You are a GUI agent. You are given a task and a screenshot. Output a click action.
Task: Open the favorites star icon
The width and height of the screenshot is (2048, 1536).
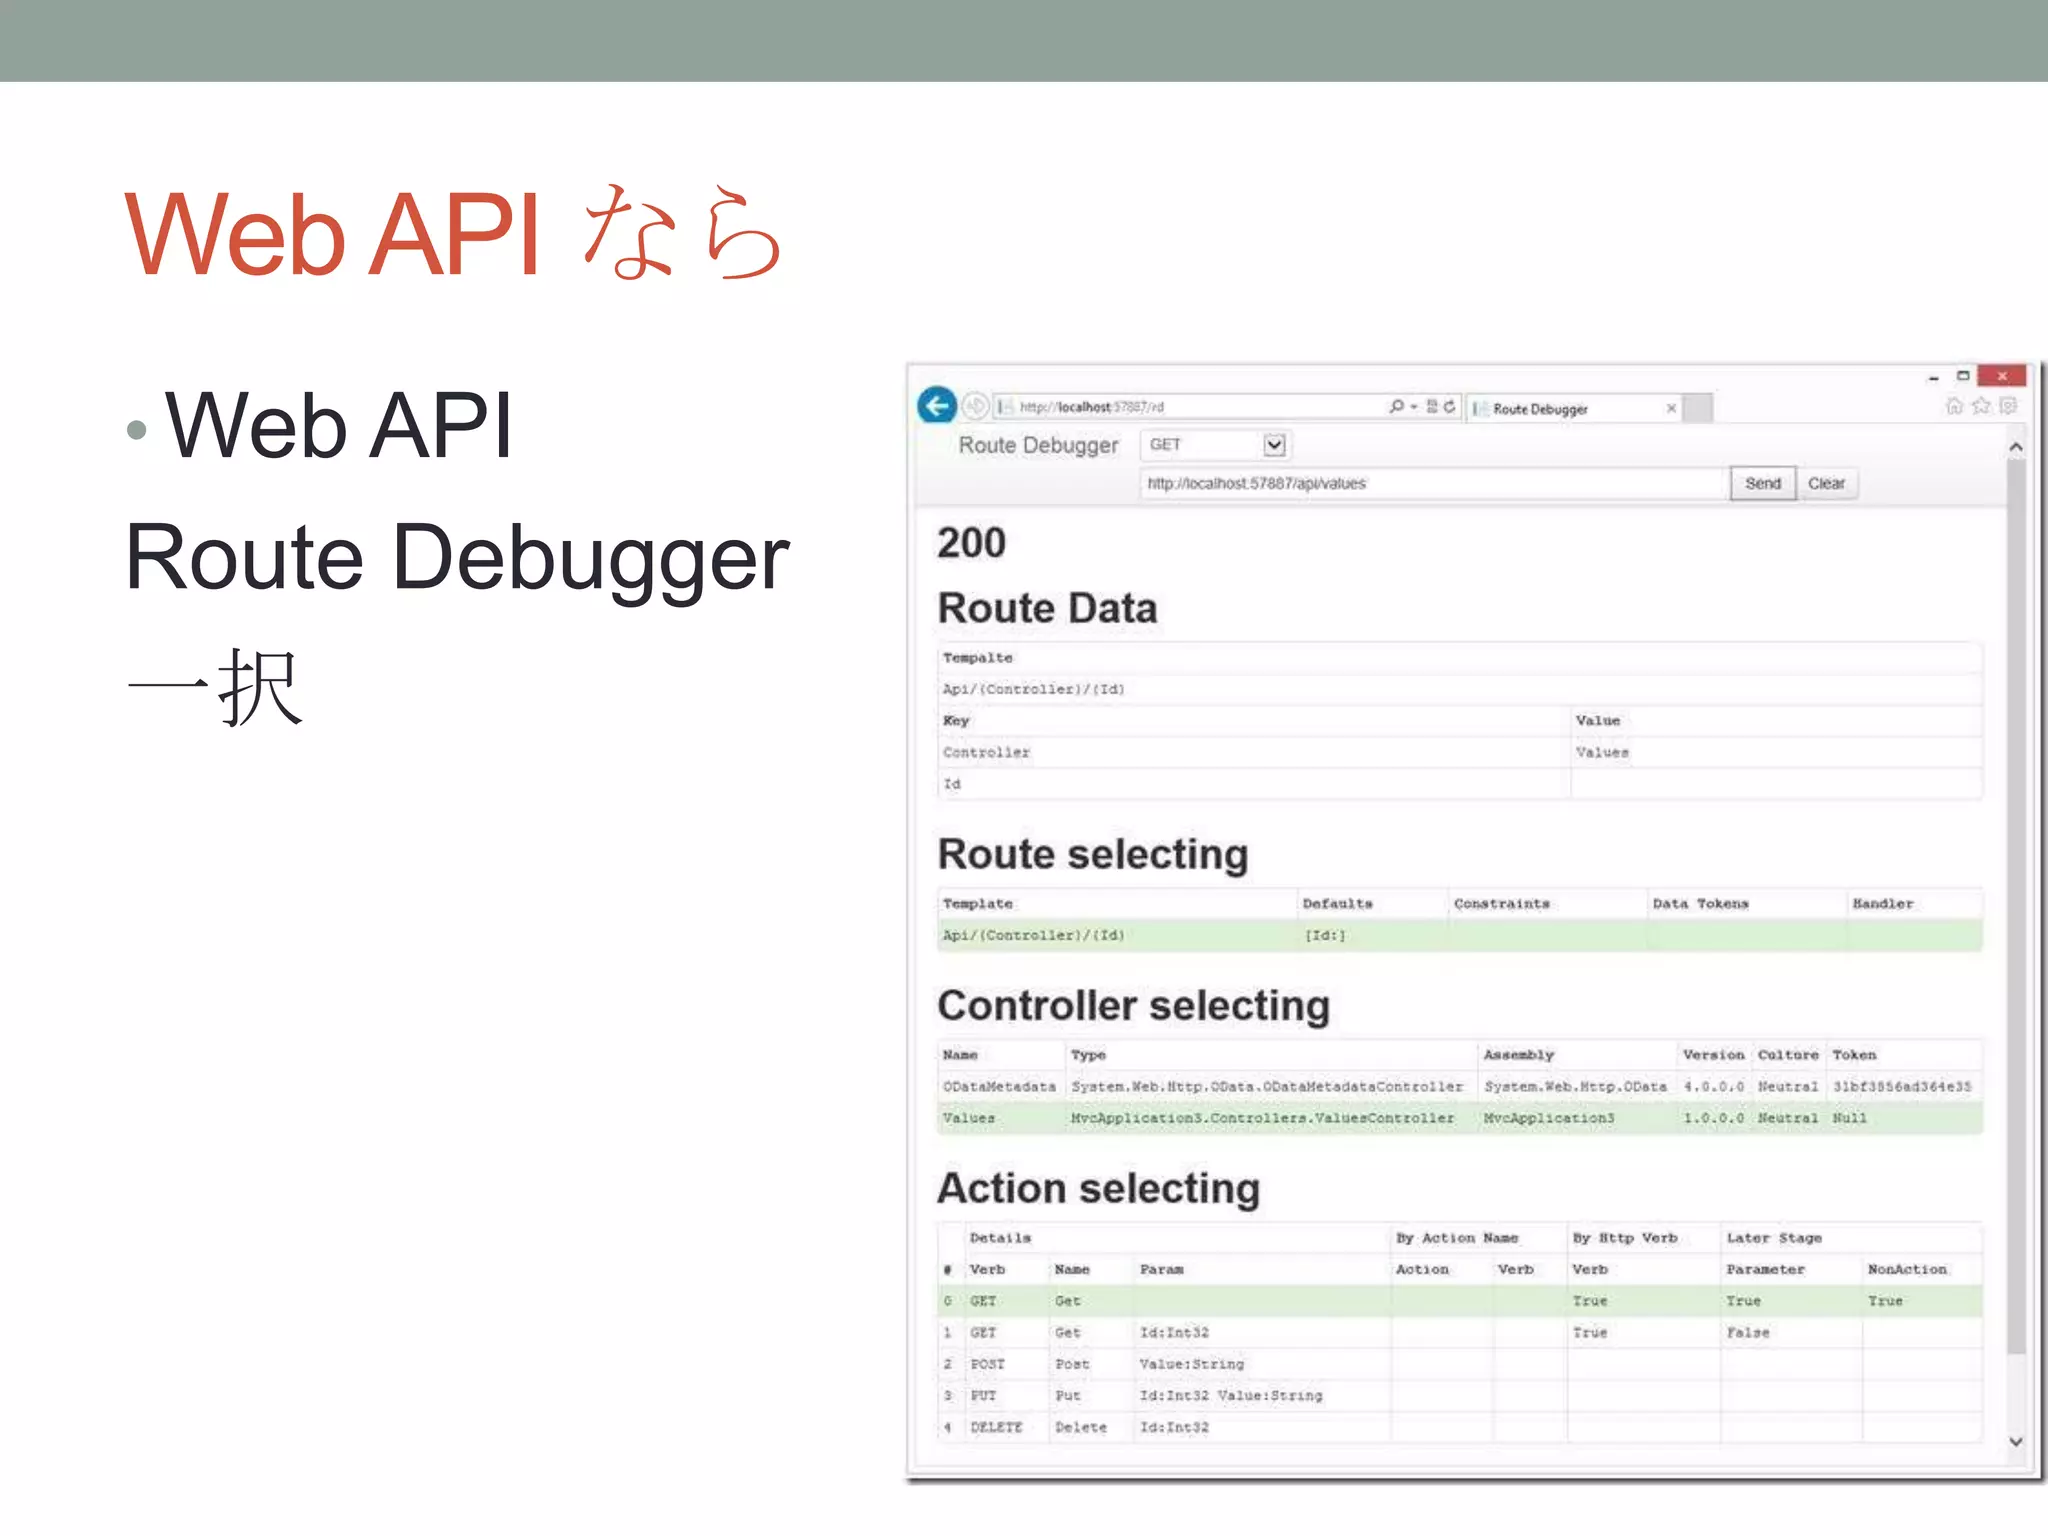click(1981, 405)
